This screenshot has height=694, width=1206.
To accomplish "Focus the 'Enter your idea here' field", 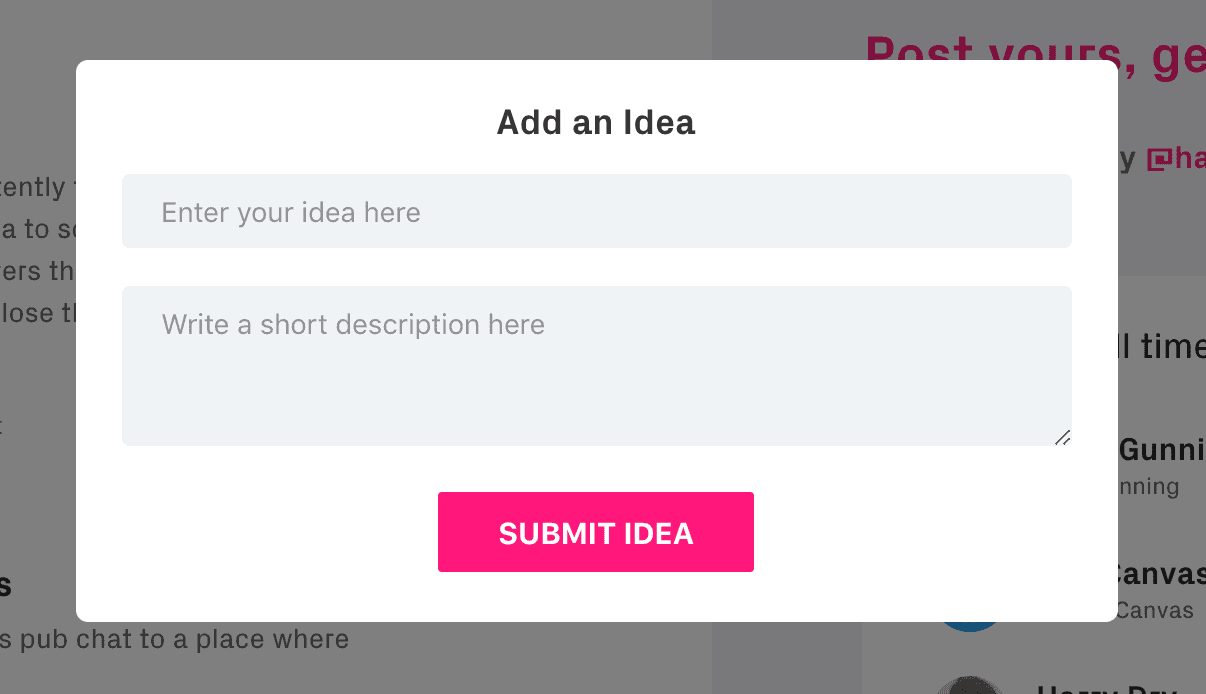I will pyautogui.click(x=596, y=212).
